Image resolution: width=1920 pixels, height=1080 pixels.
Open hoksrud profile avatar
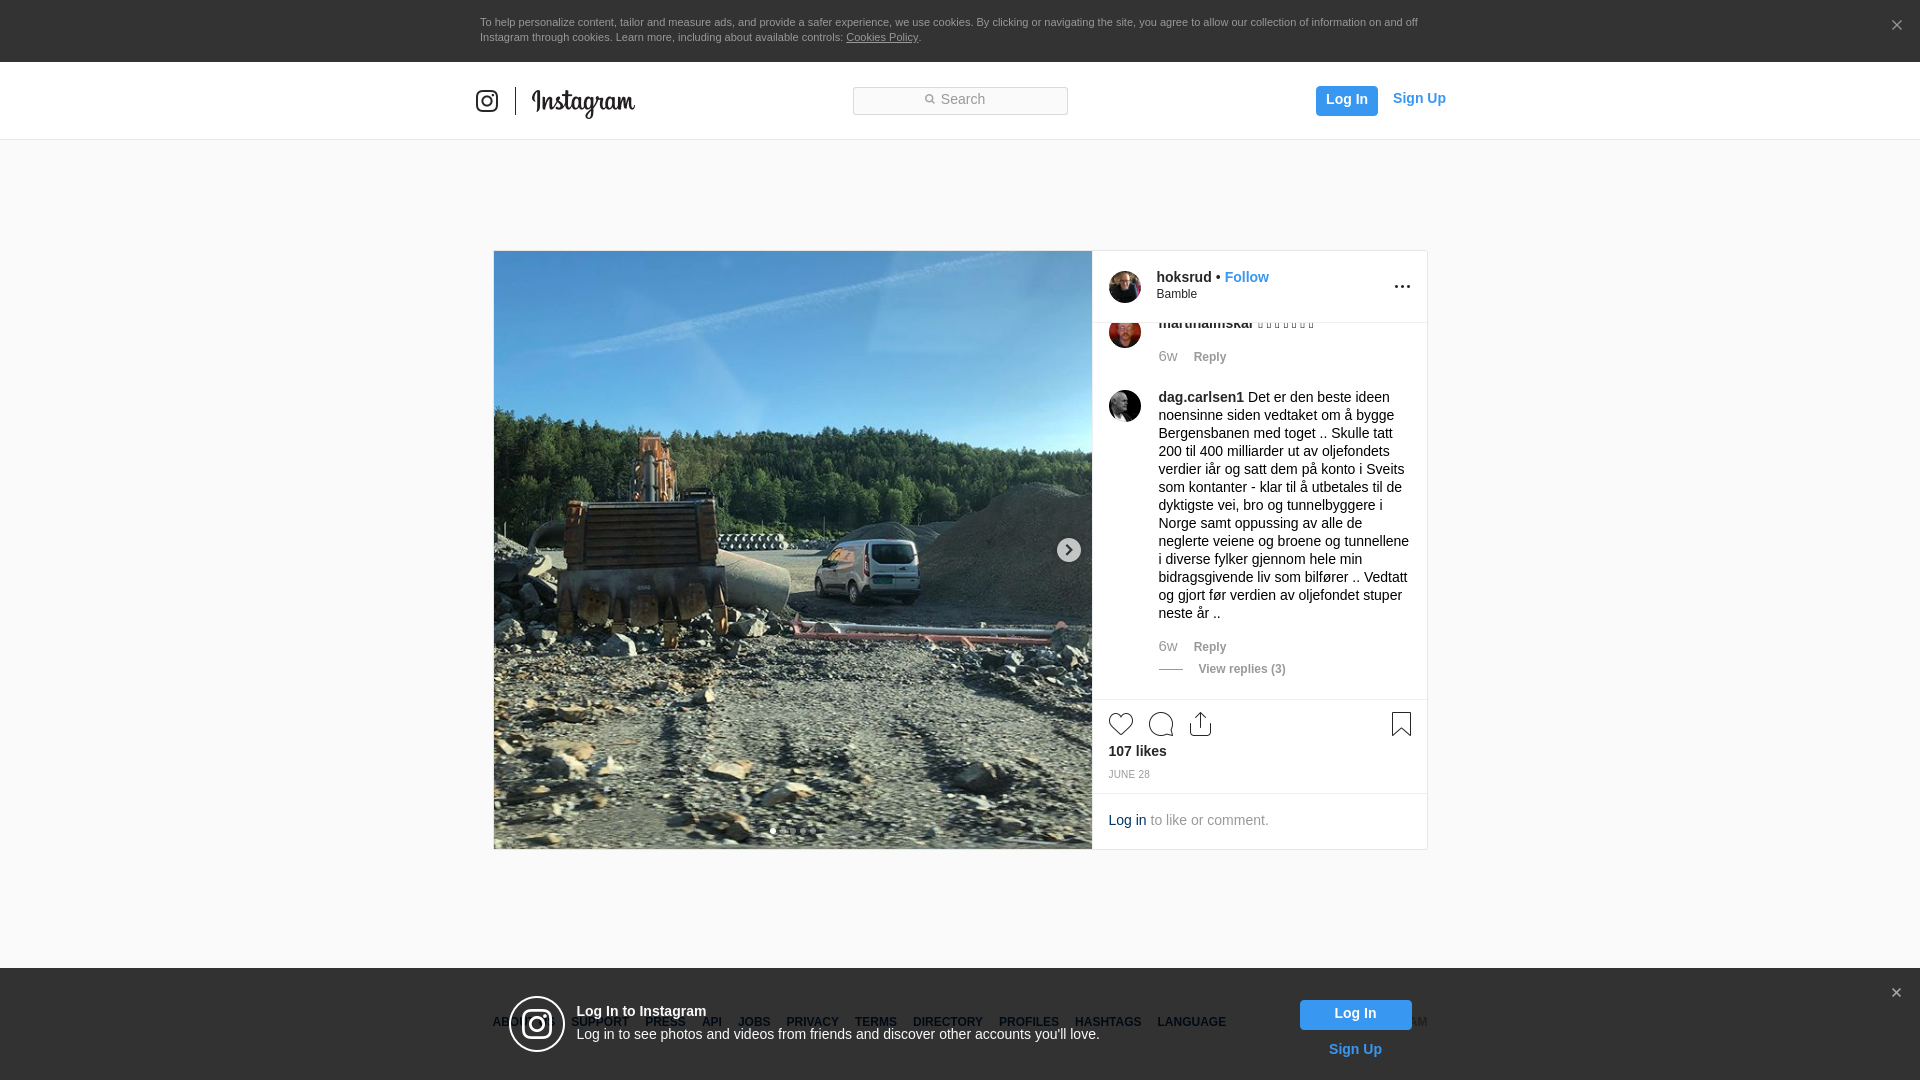pyautogui.click(x=1124, y=287)
